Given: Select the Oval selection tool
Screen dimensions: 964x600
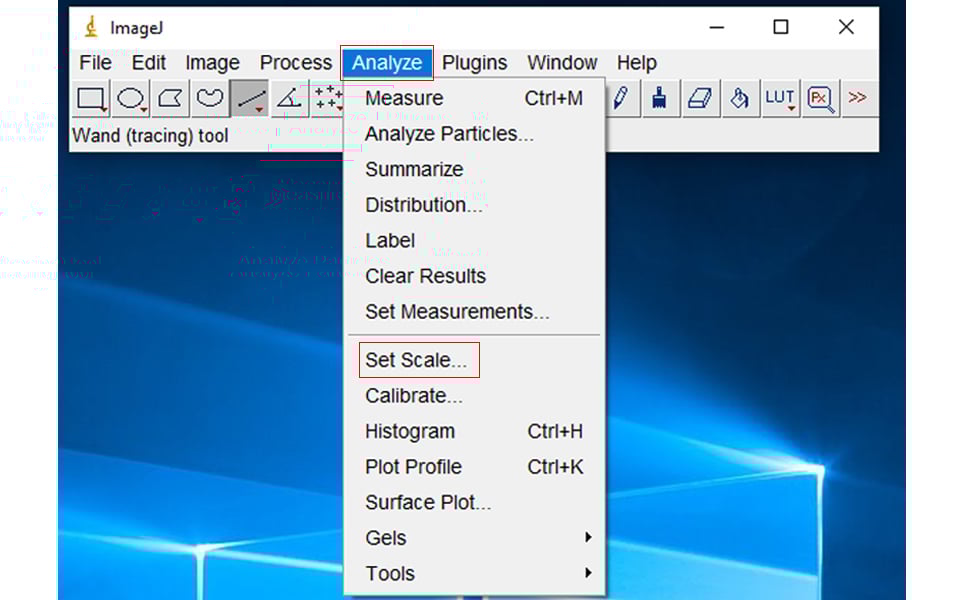Looking at the screenshot, I should (131, 98).
